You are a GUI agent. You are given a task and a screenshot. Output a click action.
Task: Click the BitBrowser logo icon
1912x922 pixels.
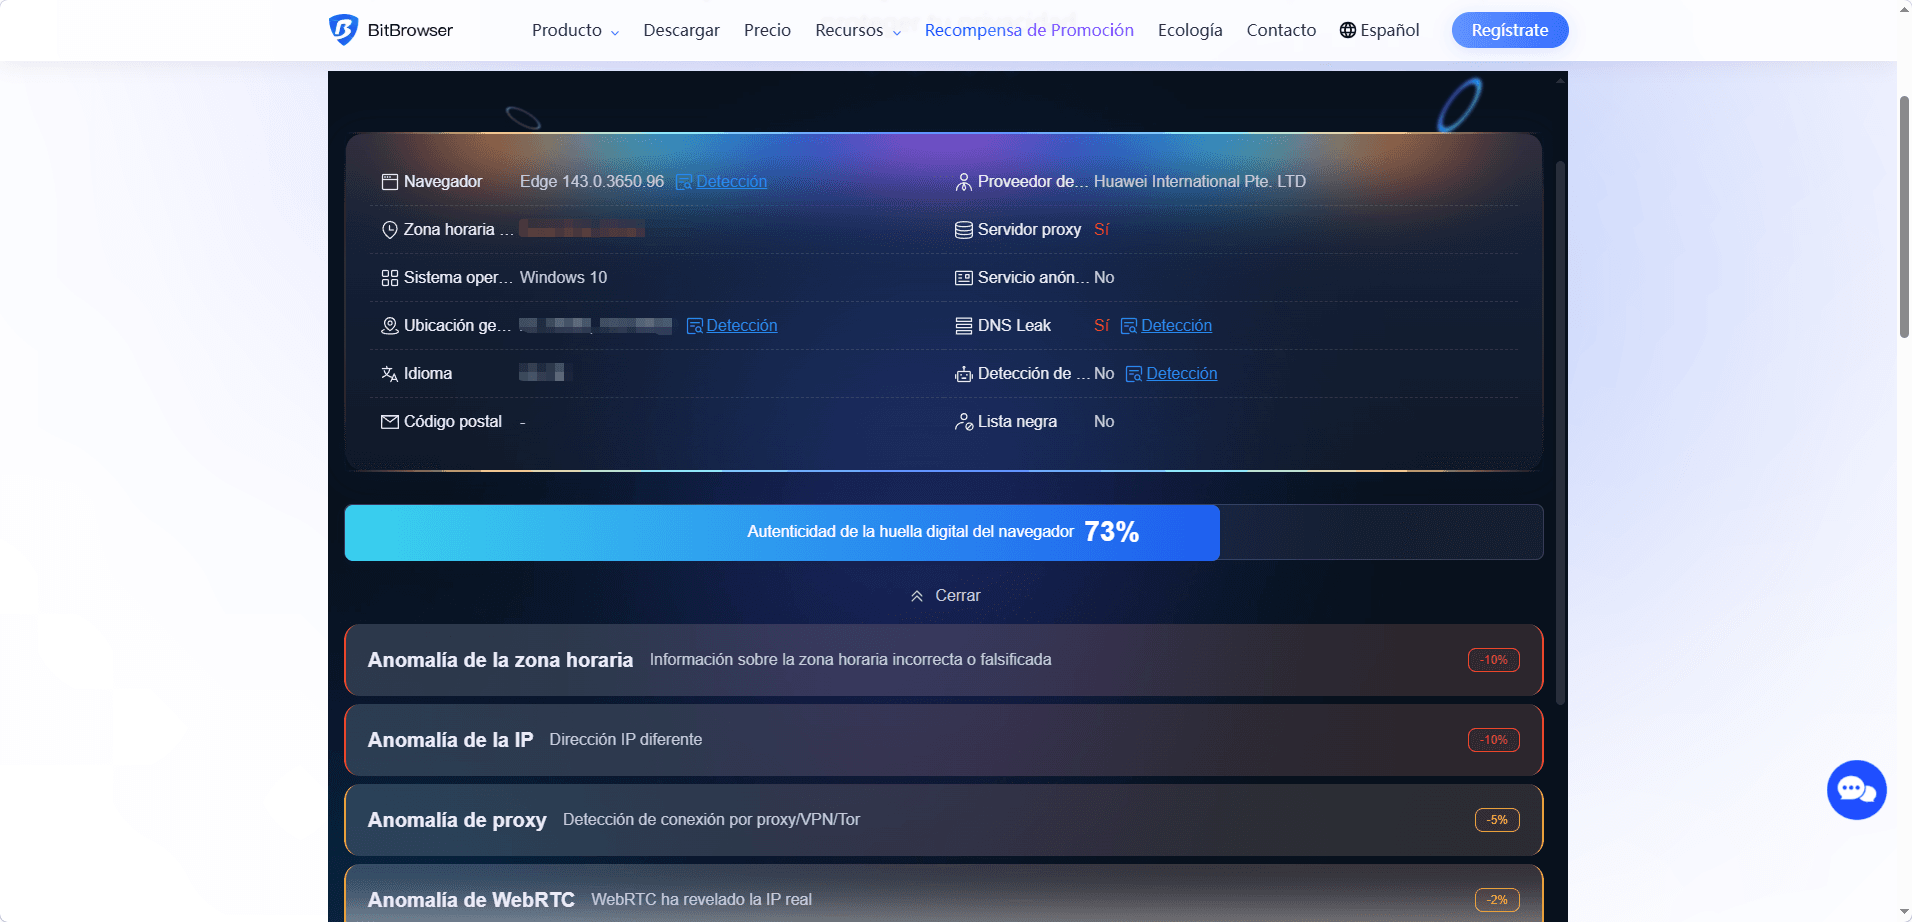click(343, 29)
